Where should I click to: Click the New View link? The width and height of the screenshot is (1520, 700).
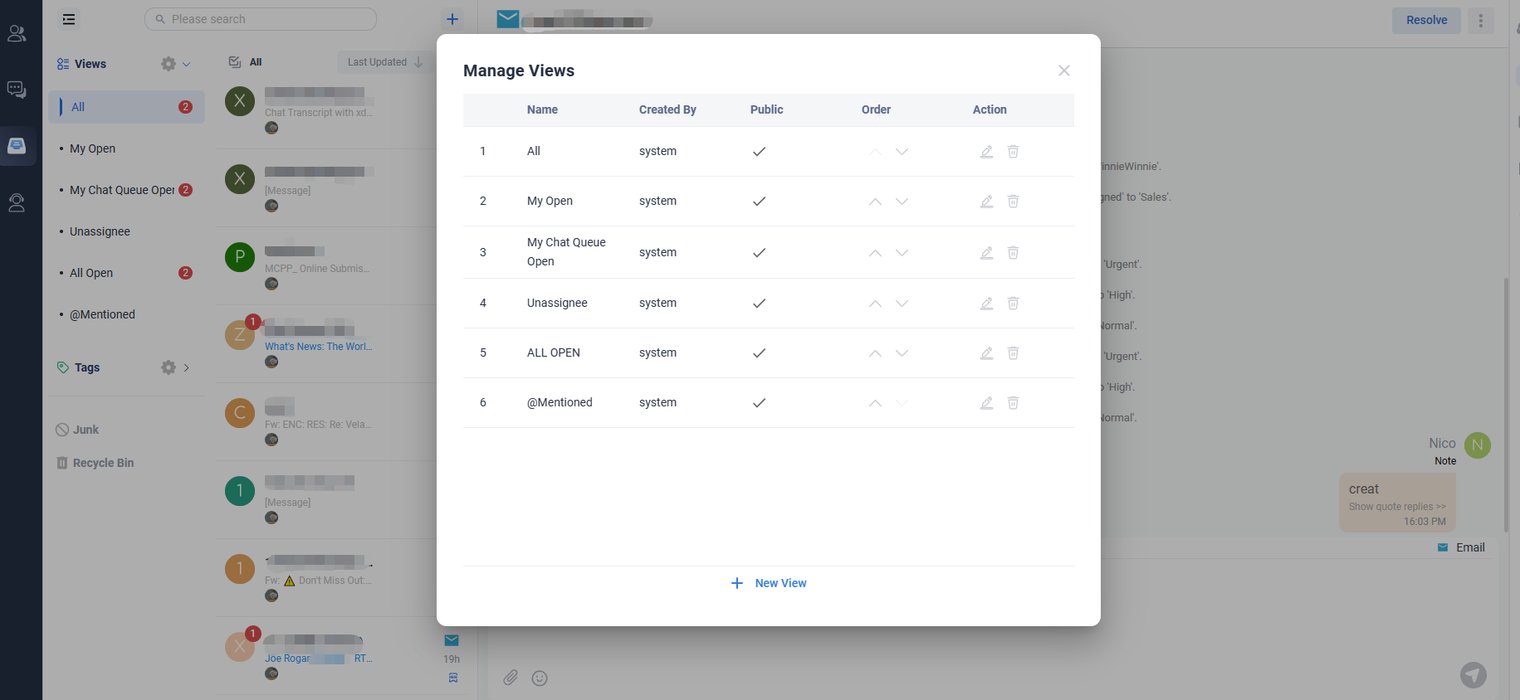click(x=768, y=583)
